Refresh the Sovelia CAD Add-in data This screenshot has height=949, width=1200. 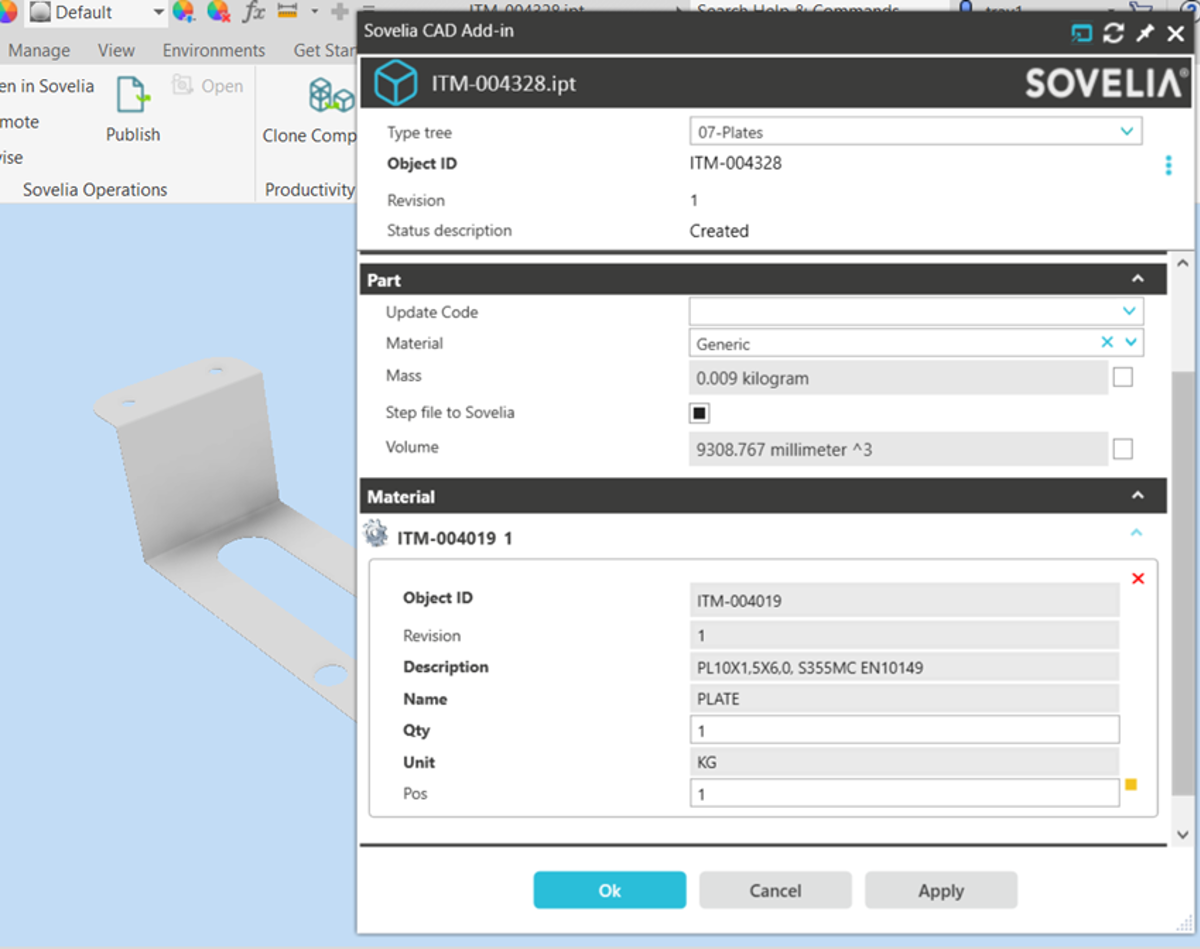[1112, 33]
